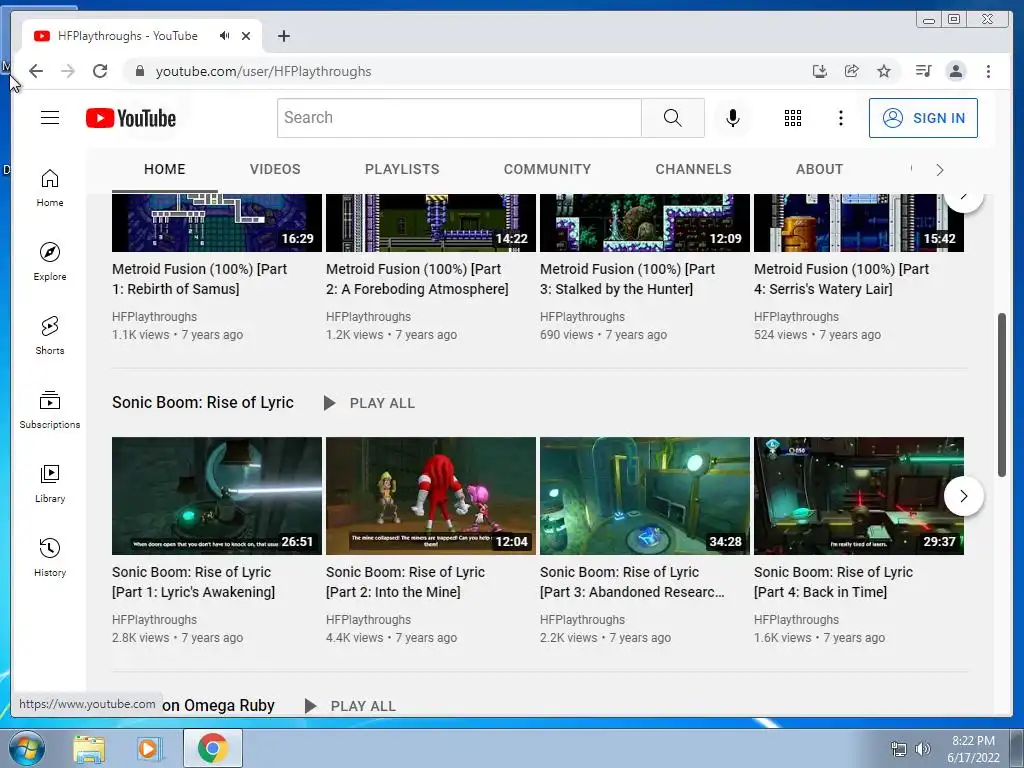Open Sonic Boom Part 3: Abandoned Research title
Viewport: 1024px width, 768px height.
tap(632, 582)
